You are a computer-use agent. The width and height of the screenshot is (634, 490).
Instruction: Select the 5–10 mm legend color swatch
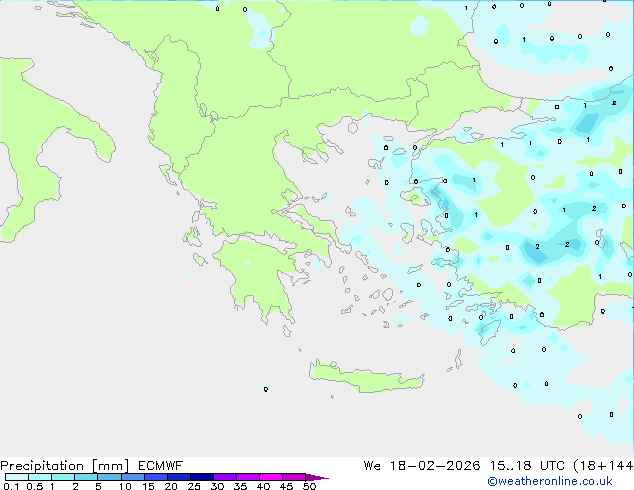coord(109,477)
